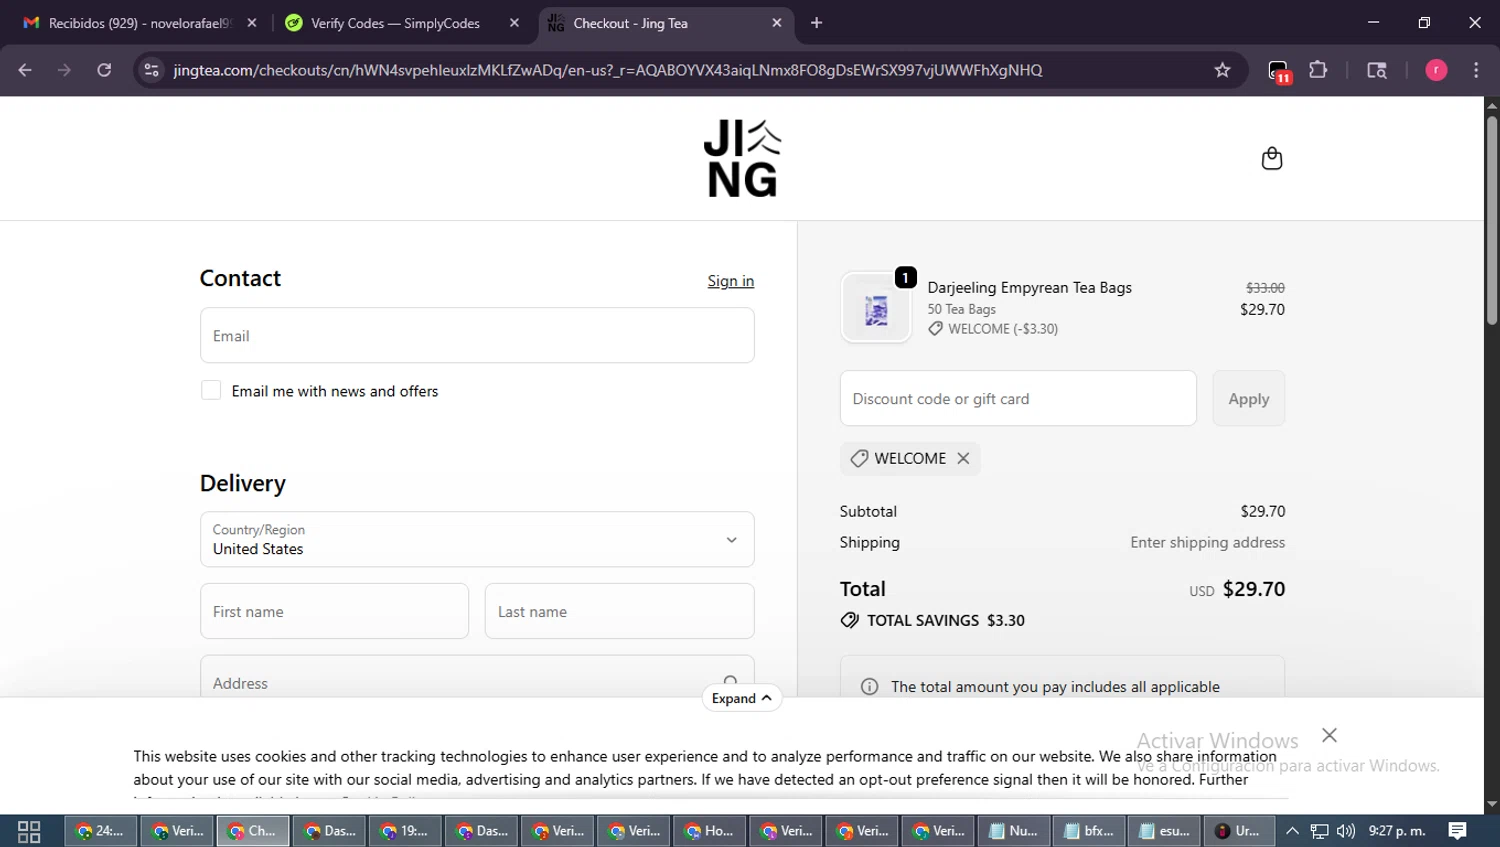This screenshot has height=847, width=1500.
Task: Close the Gmail Recibidos tab
Action: [252, 23]
